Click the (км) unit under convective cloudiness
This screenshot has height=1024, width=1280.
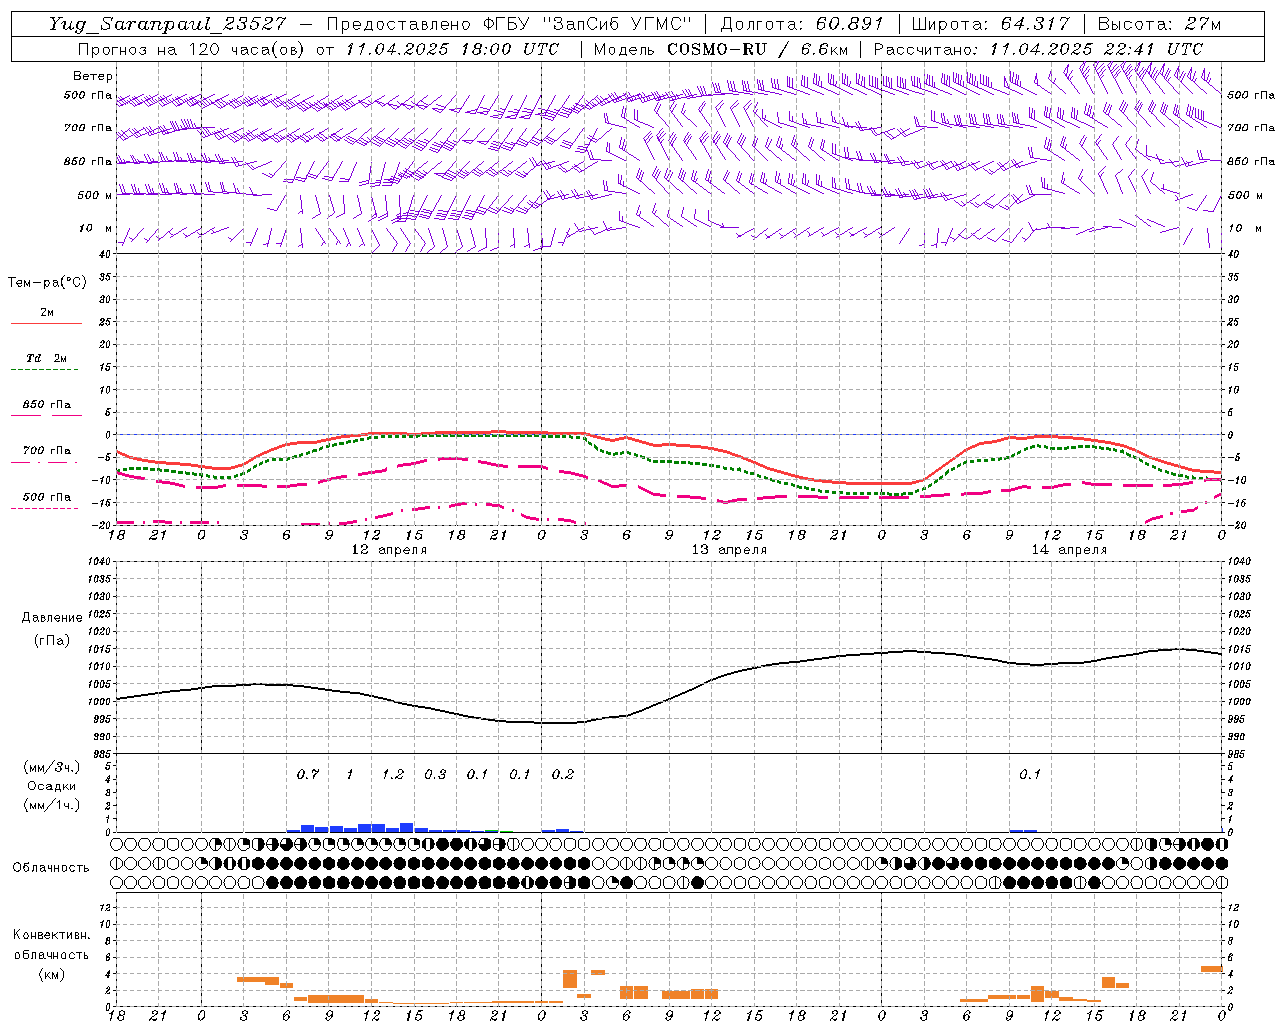click(52, 974)
